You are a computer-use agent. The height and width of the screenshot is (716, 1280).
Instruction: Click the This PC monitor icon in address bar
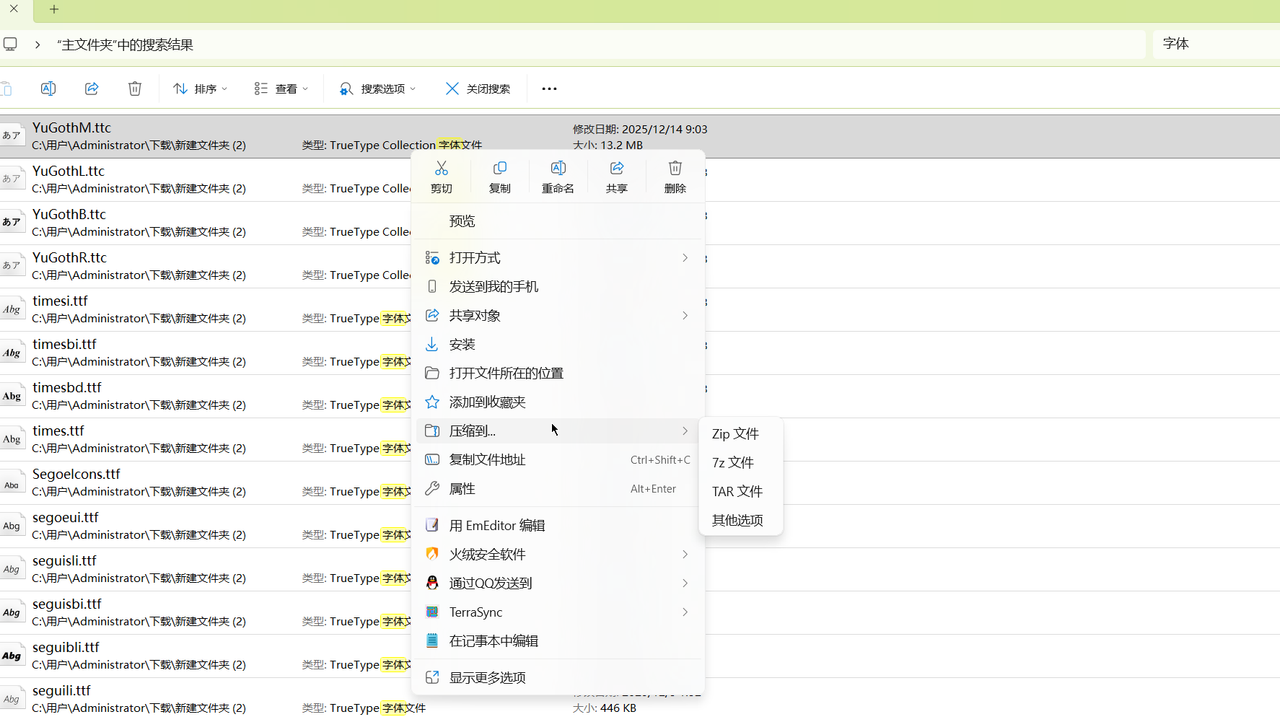coord(10,44)
